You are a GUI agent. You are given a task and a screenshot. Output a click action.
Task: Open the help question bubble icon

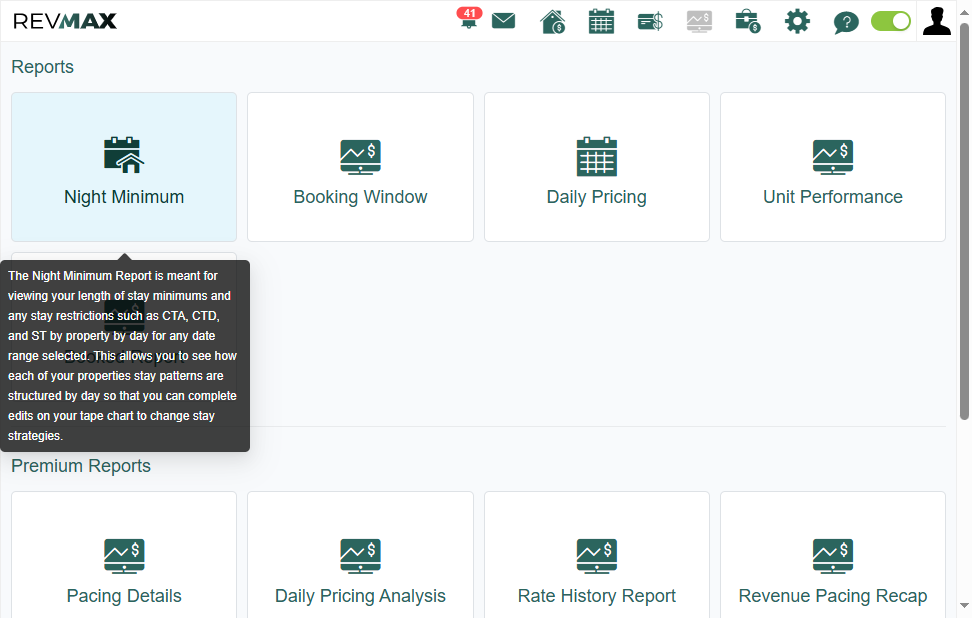coord(846,22)
